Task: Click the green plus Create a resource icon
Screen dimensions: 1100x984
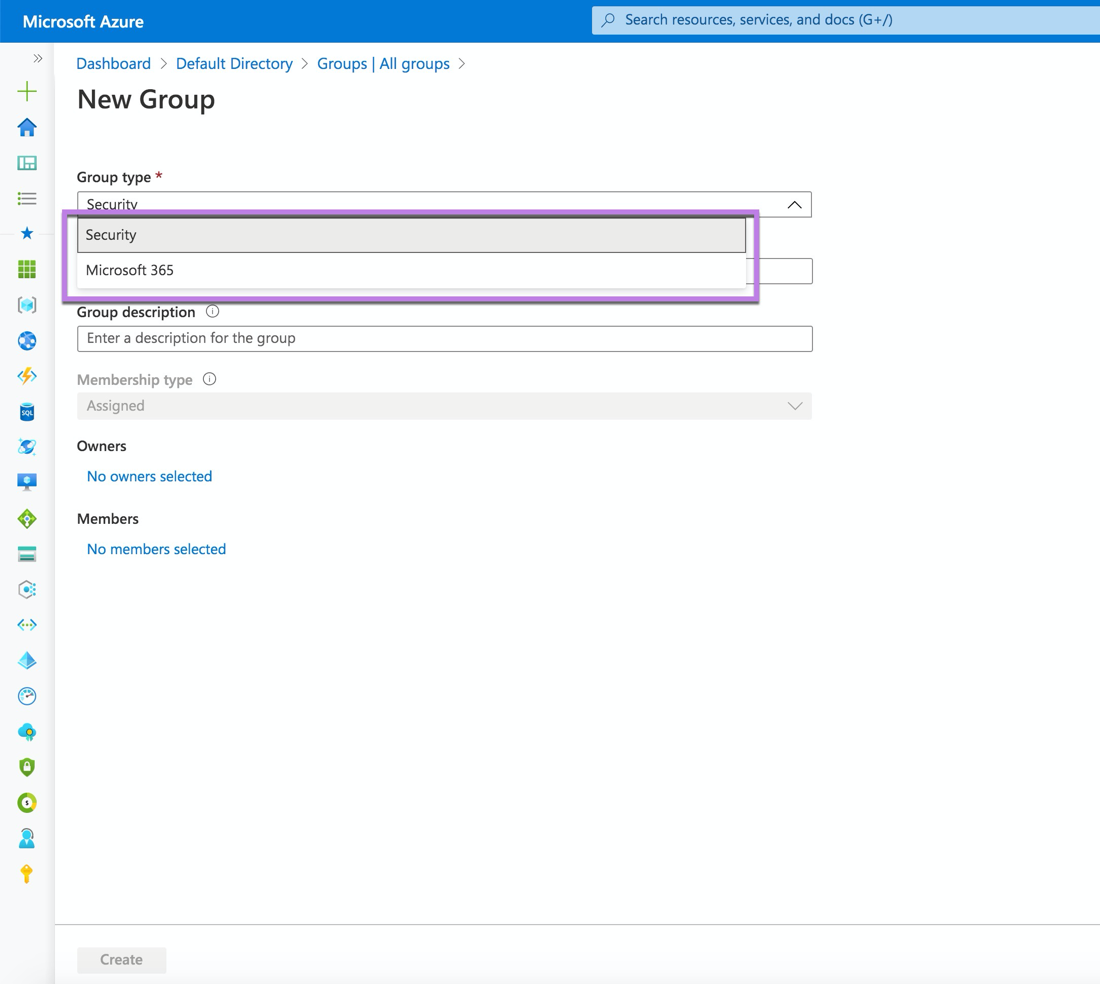Action: [27, 91]
